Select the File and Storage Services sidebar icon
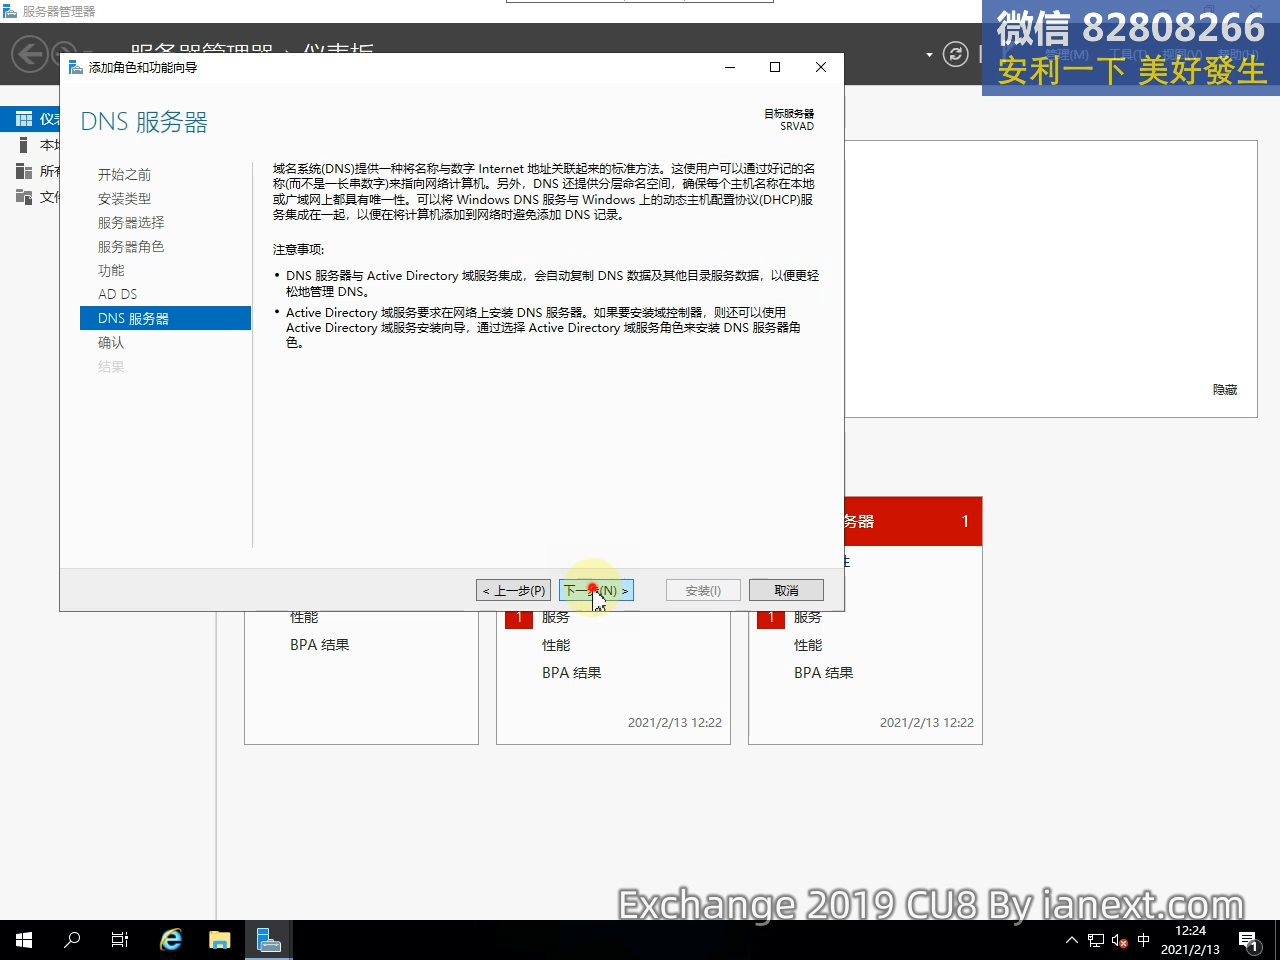Image resolution: width=1280 pixels, height=960 pixels. point(24,197)
